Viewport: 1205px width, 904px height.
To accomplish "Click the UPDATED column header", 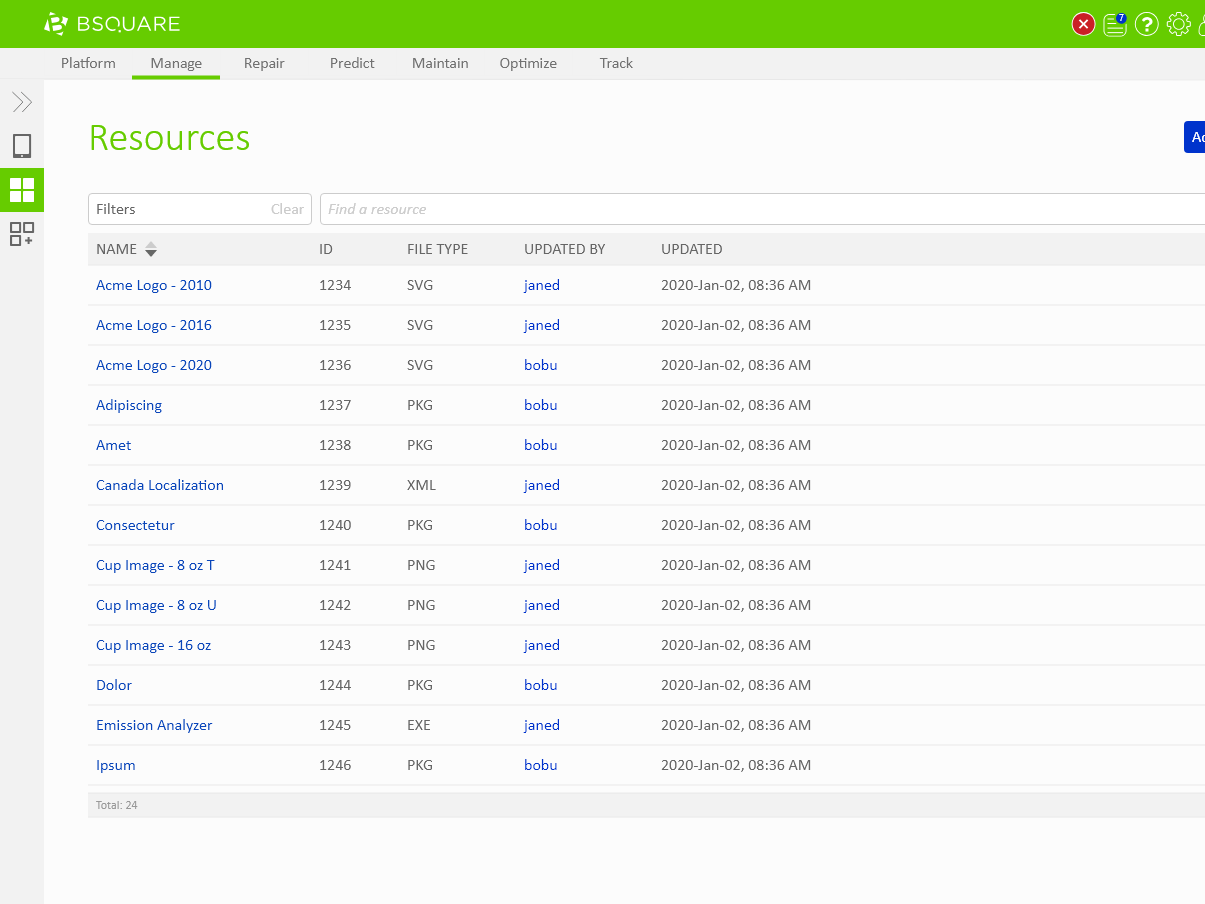I will tap(691, 249).
